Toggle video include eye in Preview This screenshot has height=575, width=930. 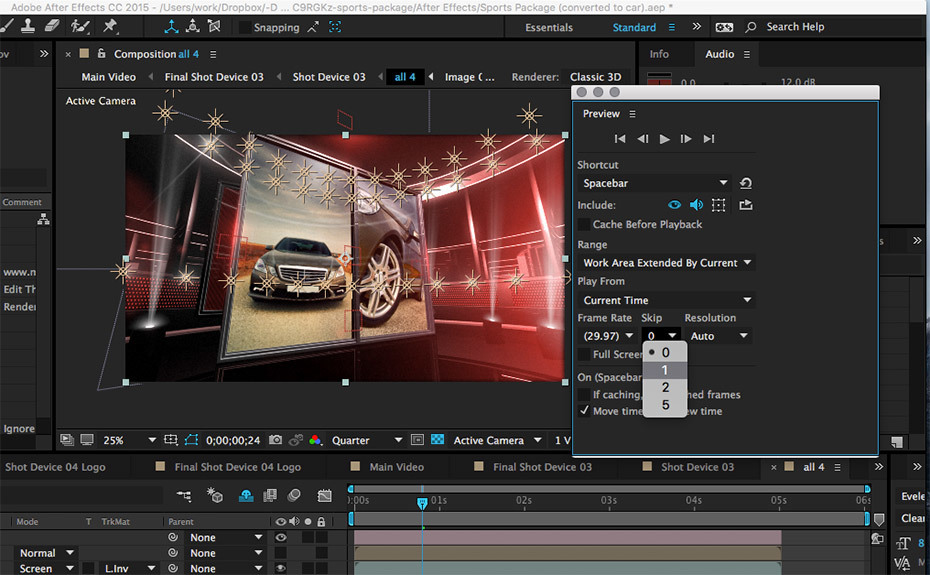pyautogui.click(x=675, y=205)
